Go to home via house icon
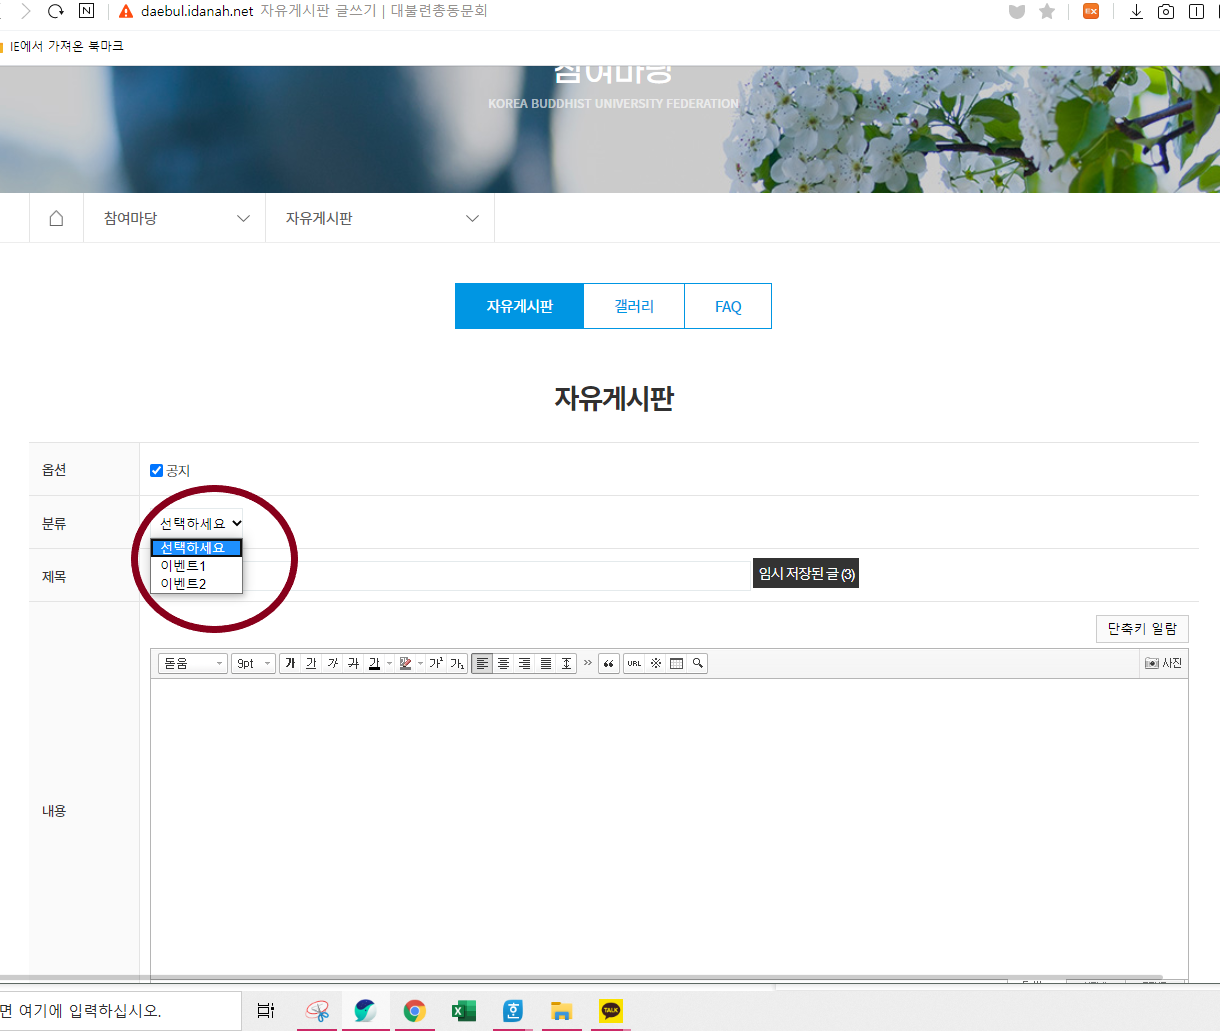Image resolution: width=1220 pixels, height=1031 pixels. [56, 218]
